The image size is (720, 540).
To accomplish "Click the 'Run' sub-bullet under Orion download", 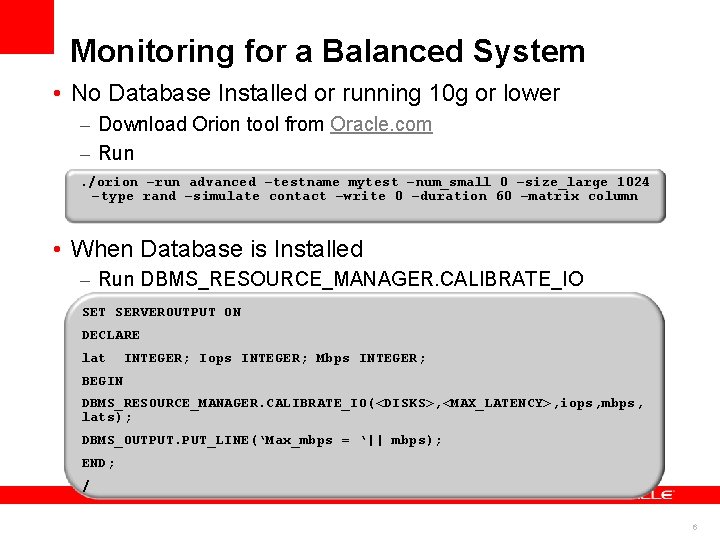I will [x=116, y=153].
